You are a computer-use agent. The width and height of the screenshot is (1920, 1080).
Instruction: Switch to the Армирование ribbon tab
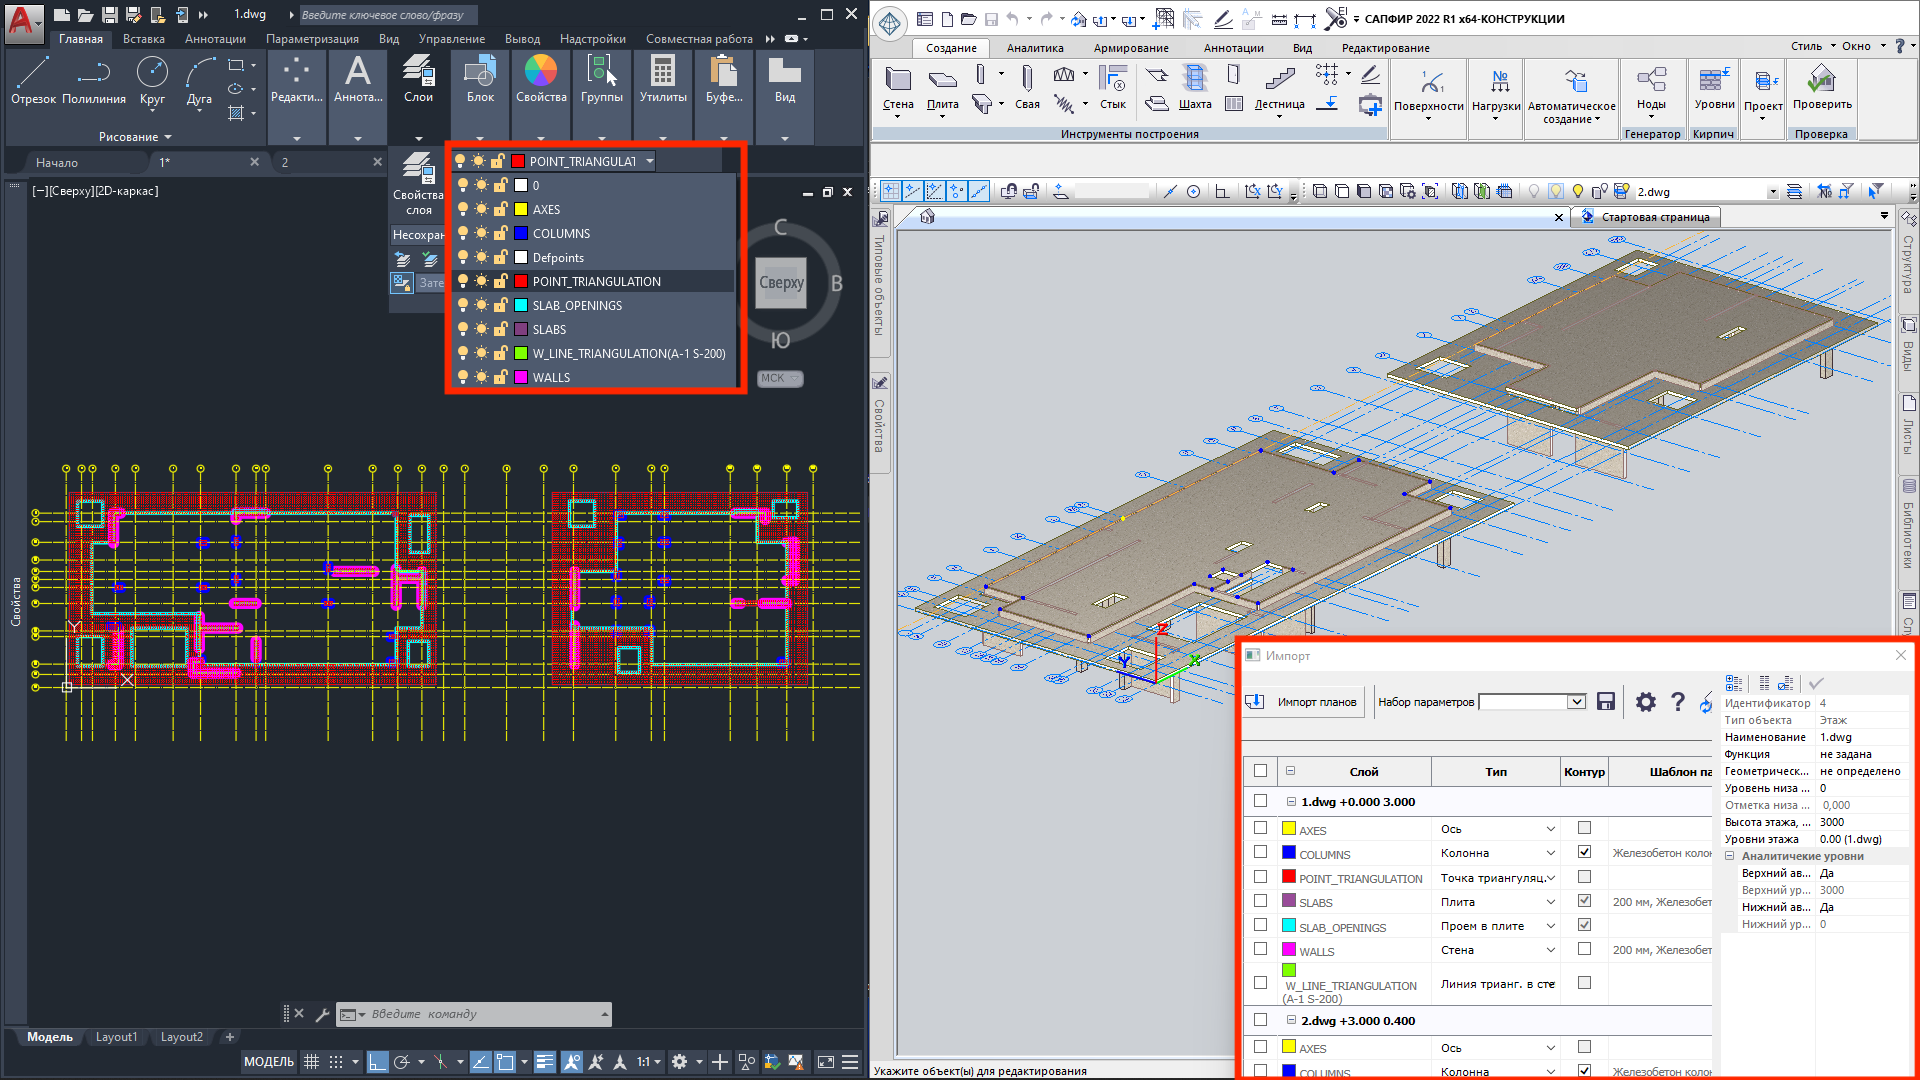(1130, 48)
